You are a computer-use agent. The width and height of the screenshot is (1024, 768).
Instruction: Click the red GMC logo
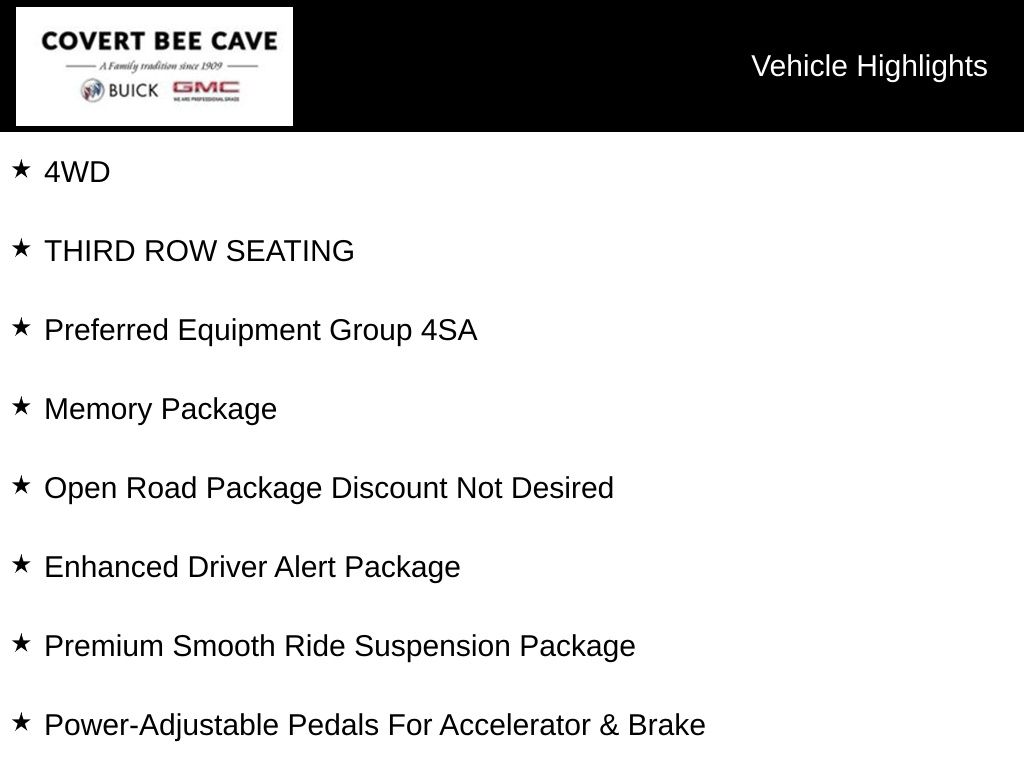[x=206, y=90]
